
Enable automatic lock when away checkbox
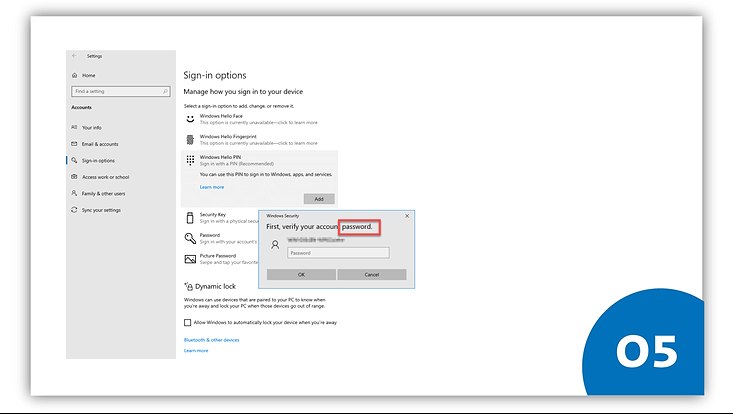(x=187, y=323)
